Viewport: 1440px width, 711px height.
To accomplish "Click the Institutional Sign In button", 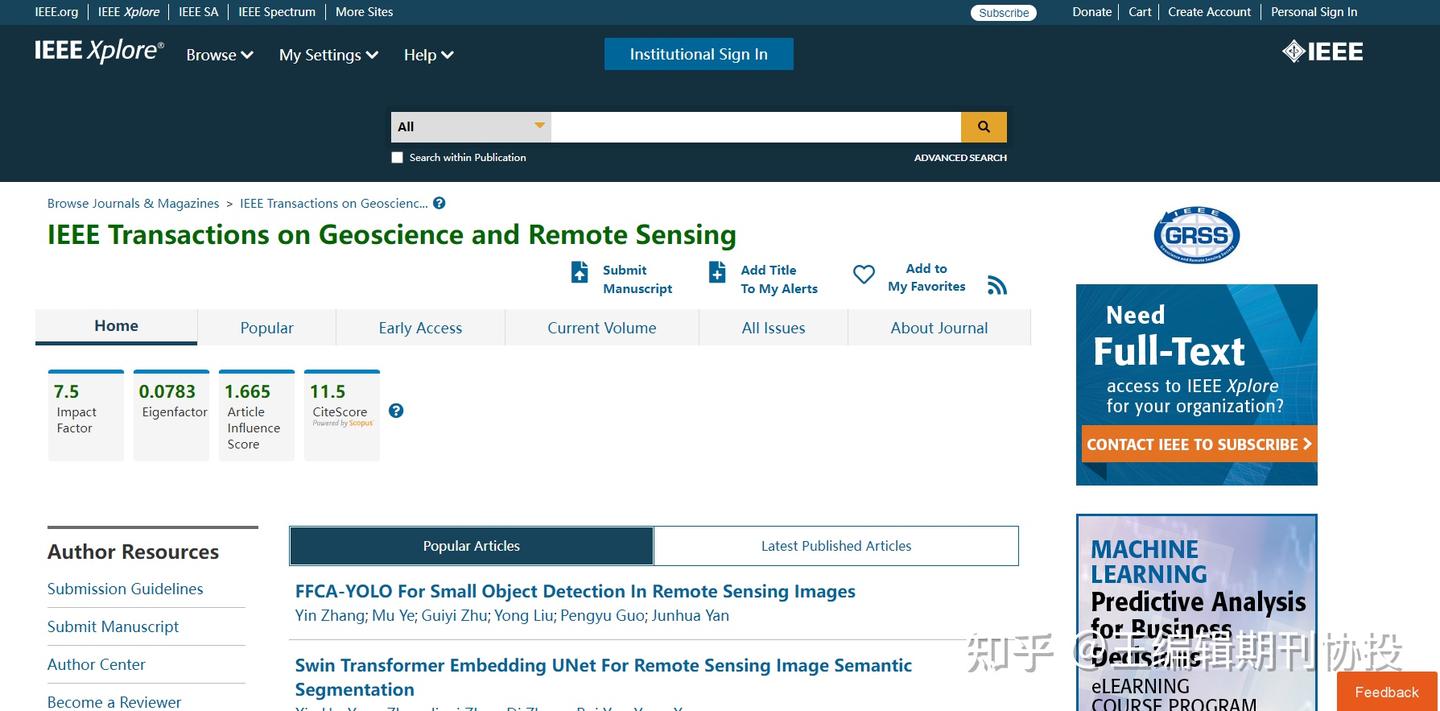I will click(698, 54).
